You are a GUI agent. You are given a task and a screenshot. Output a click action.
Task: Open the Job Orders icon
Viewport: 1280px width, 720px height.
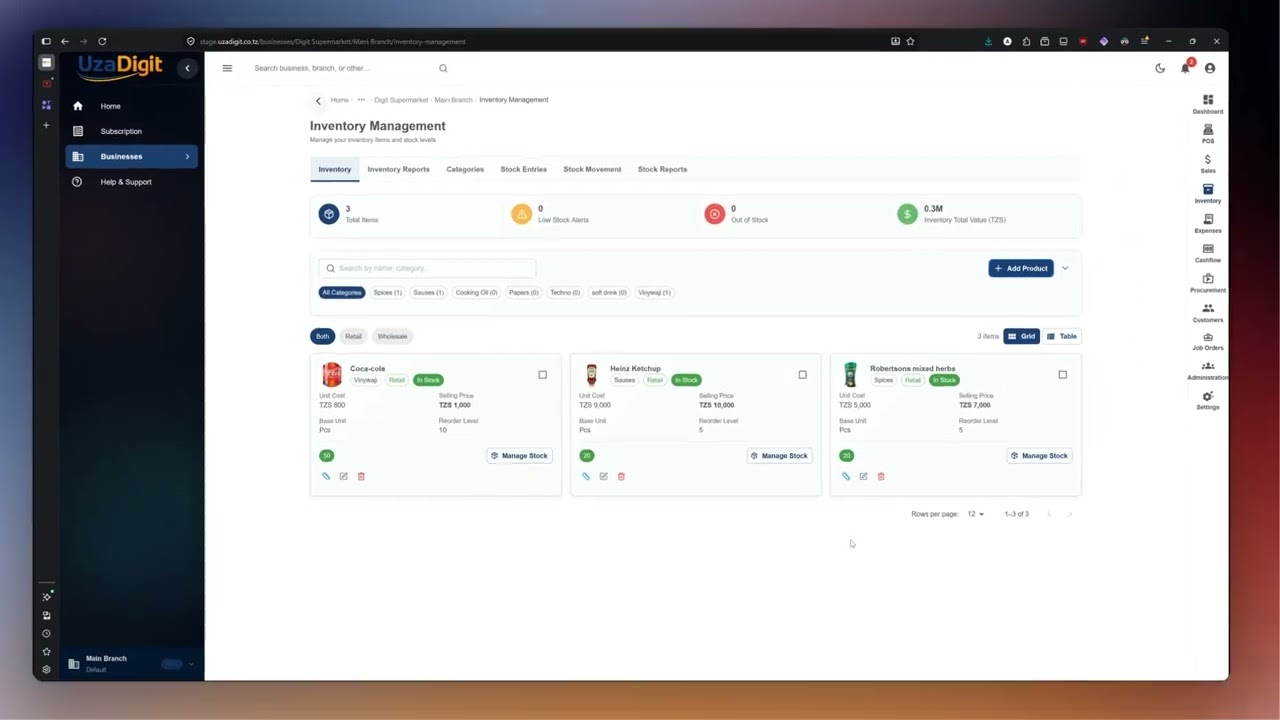point(1208,341)
